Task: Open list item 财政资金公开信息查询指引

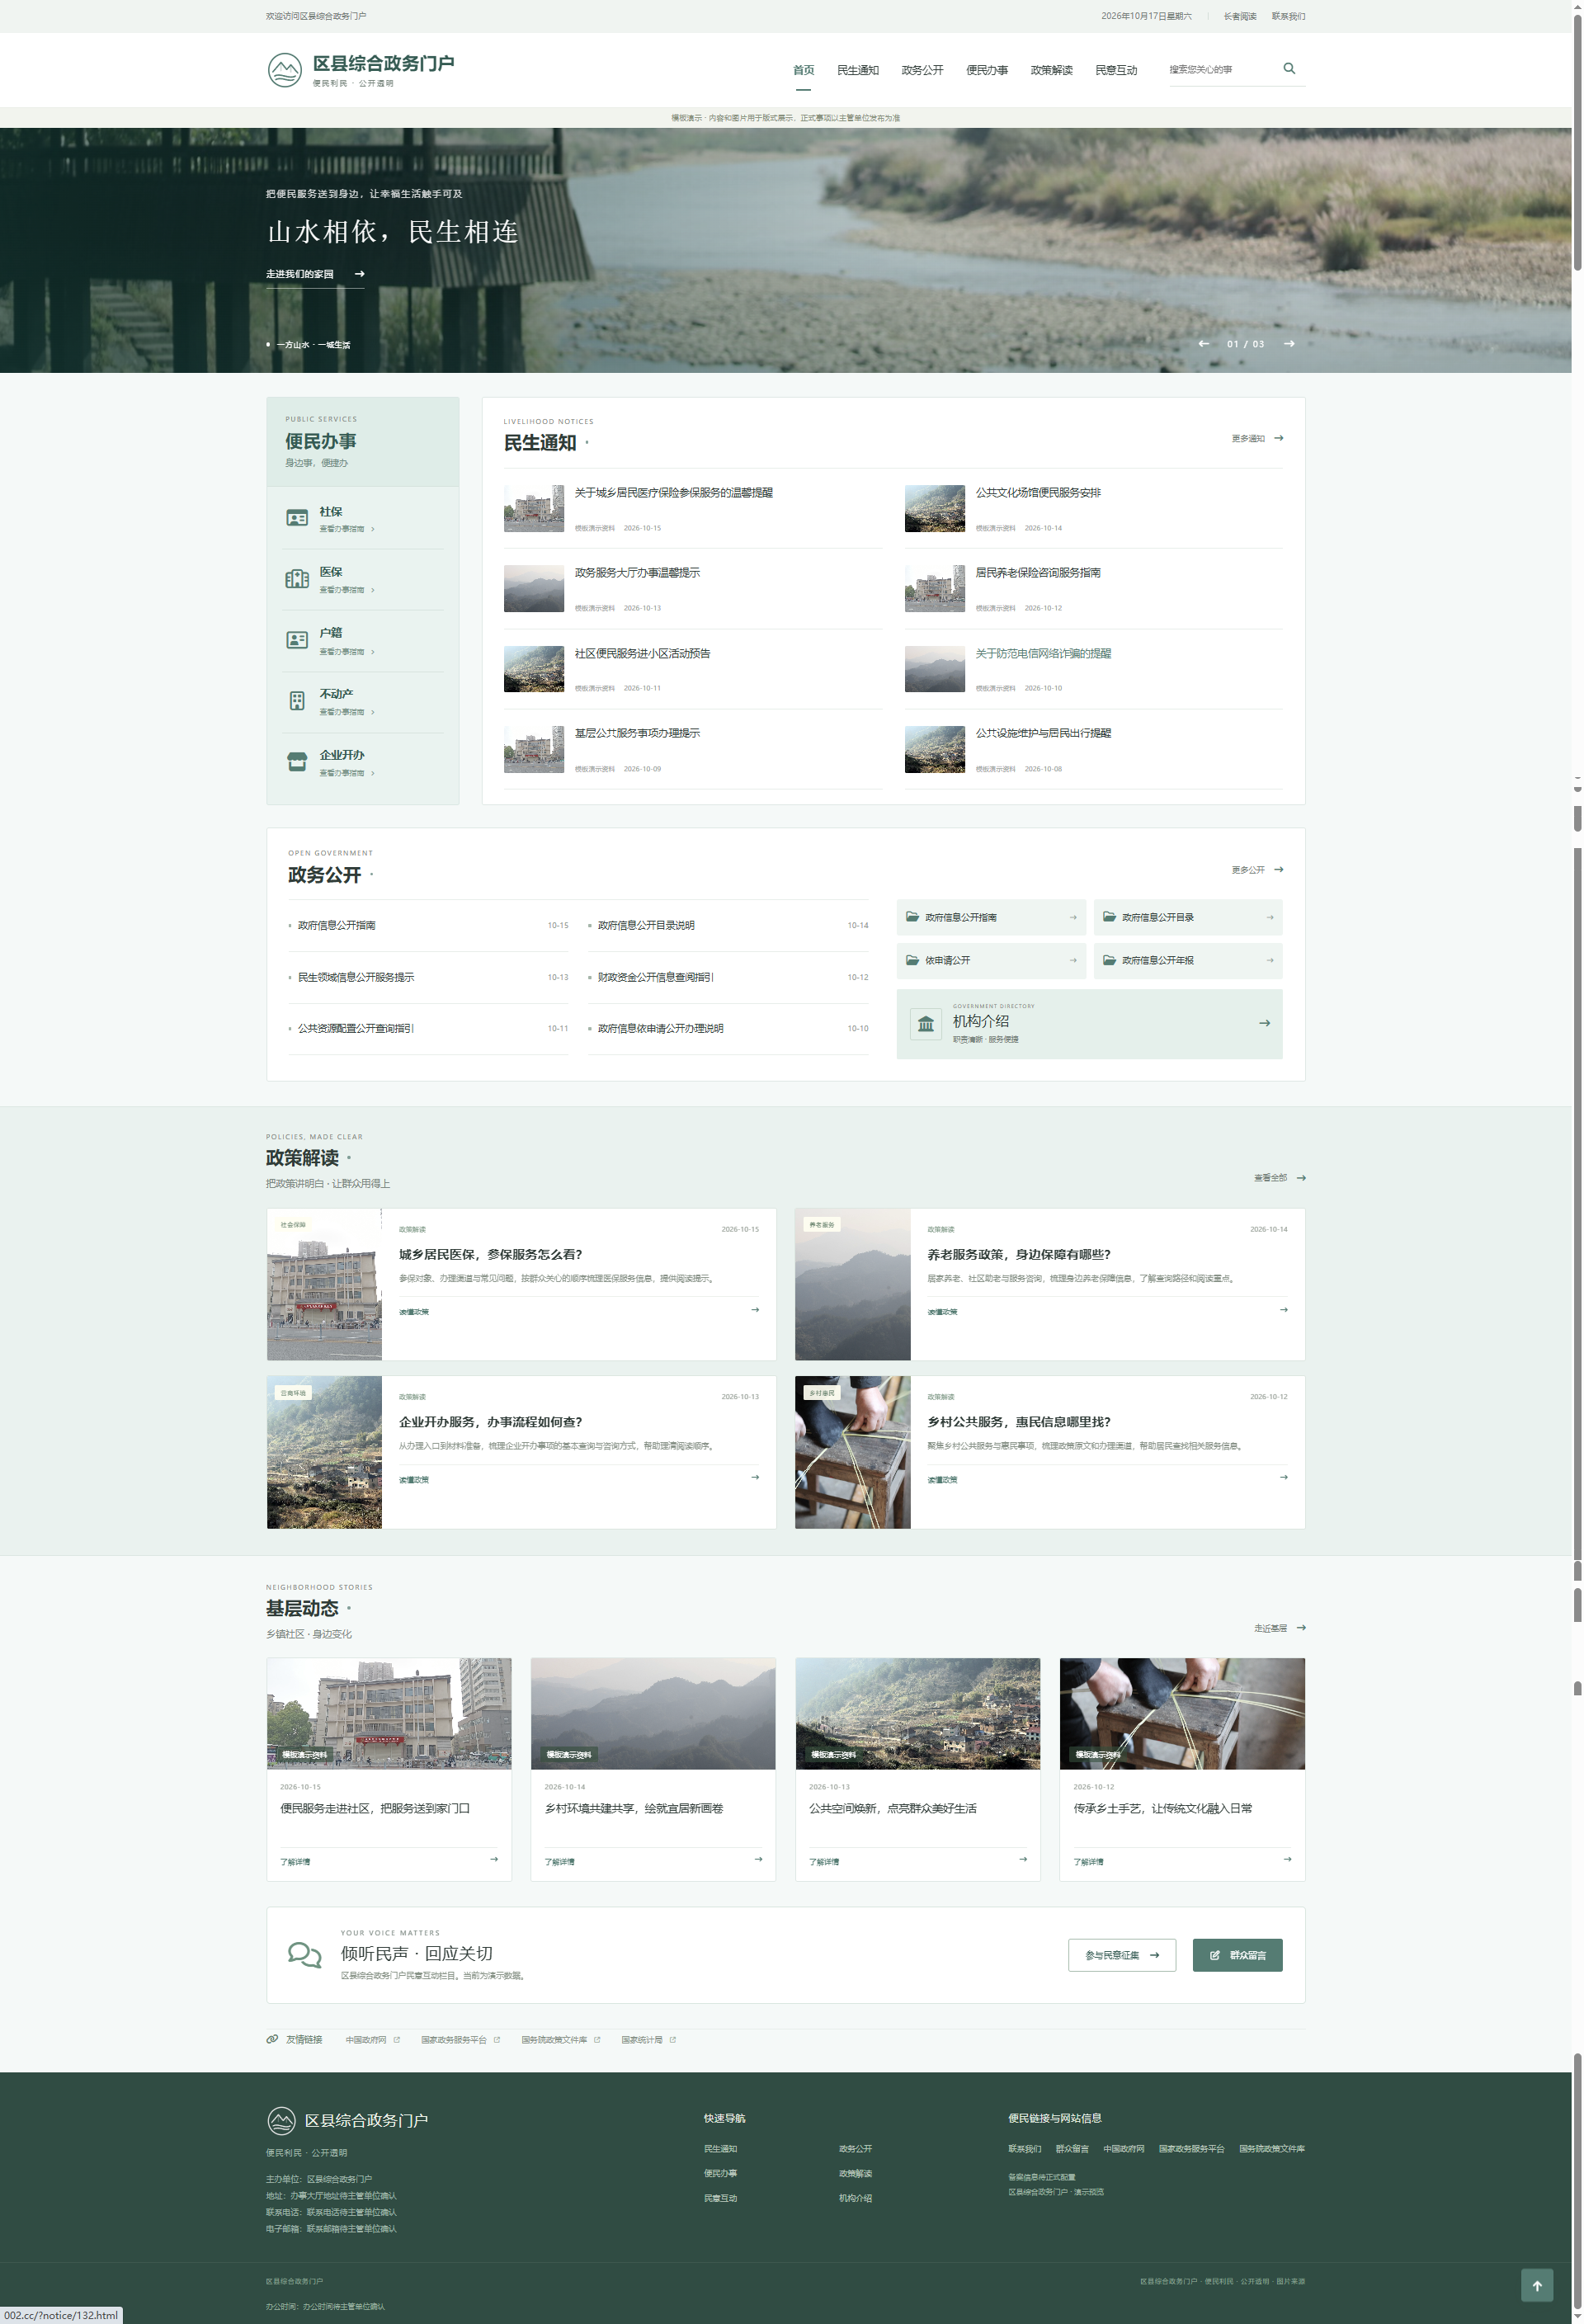Action: pos(655,977)
